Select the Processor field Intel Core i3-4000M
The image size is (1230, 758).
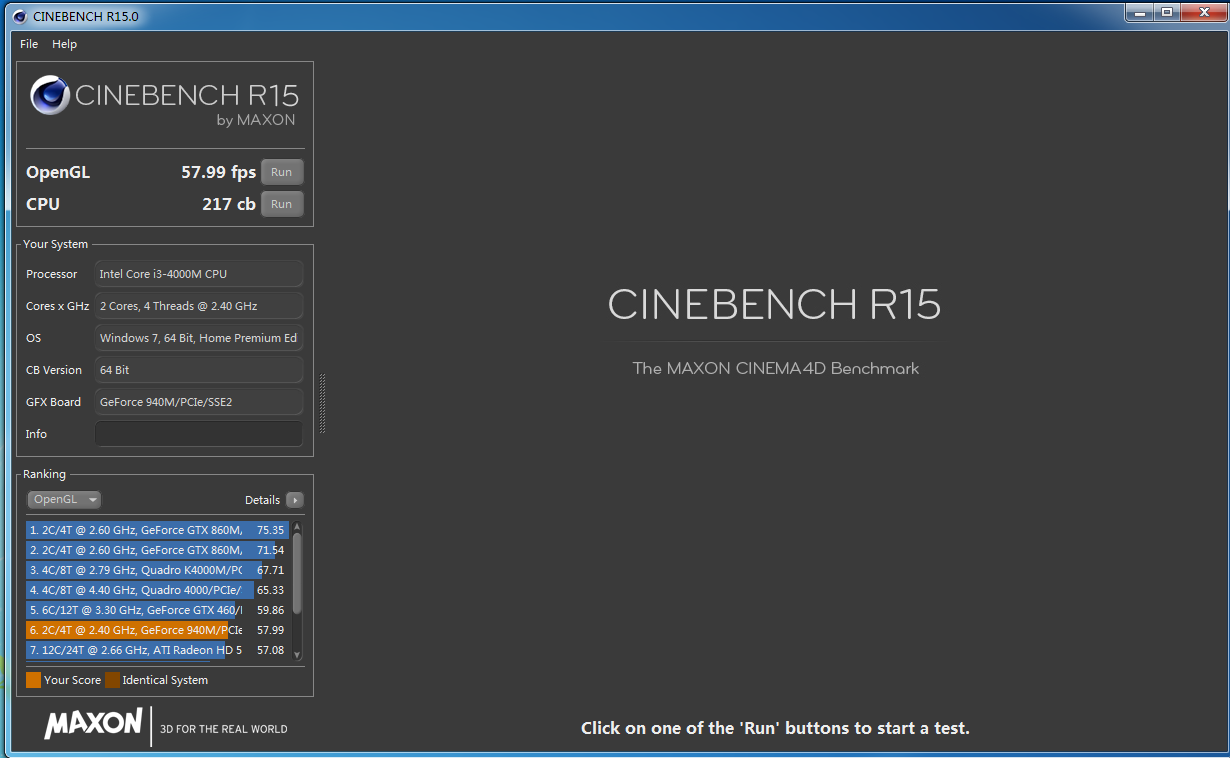[x=199, y=274]
